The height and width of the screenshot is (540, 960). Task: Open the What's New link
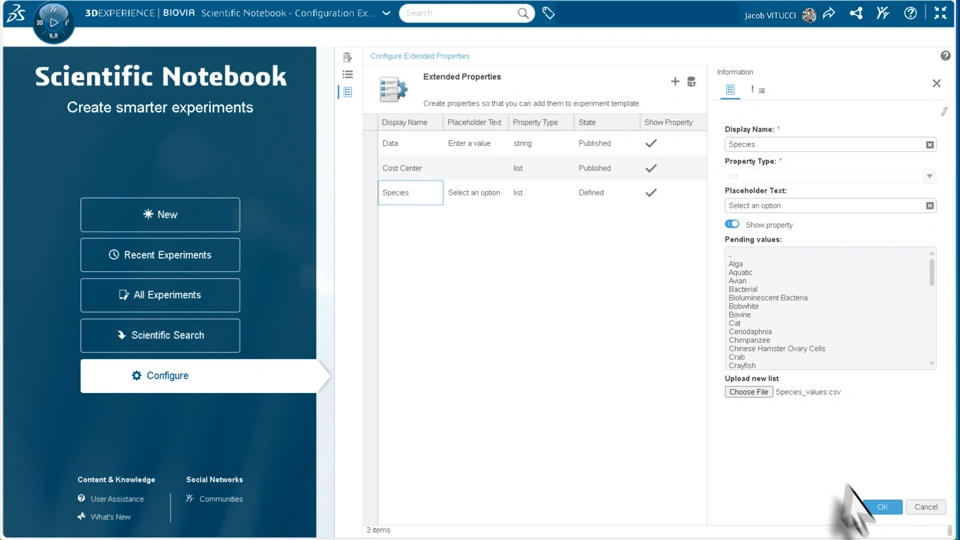pos(110,517)
